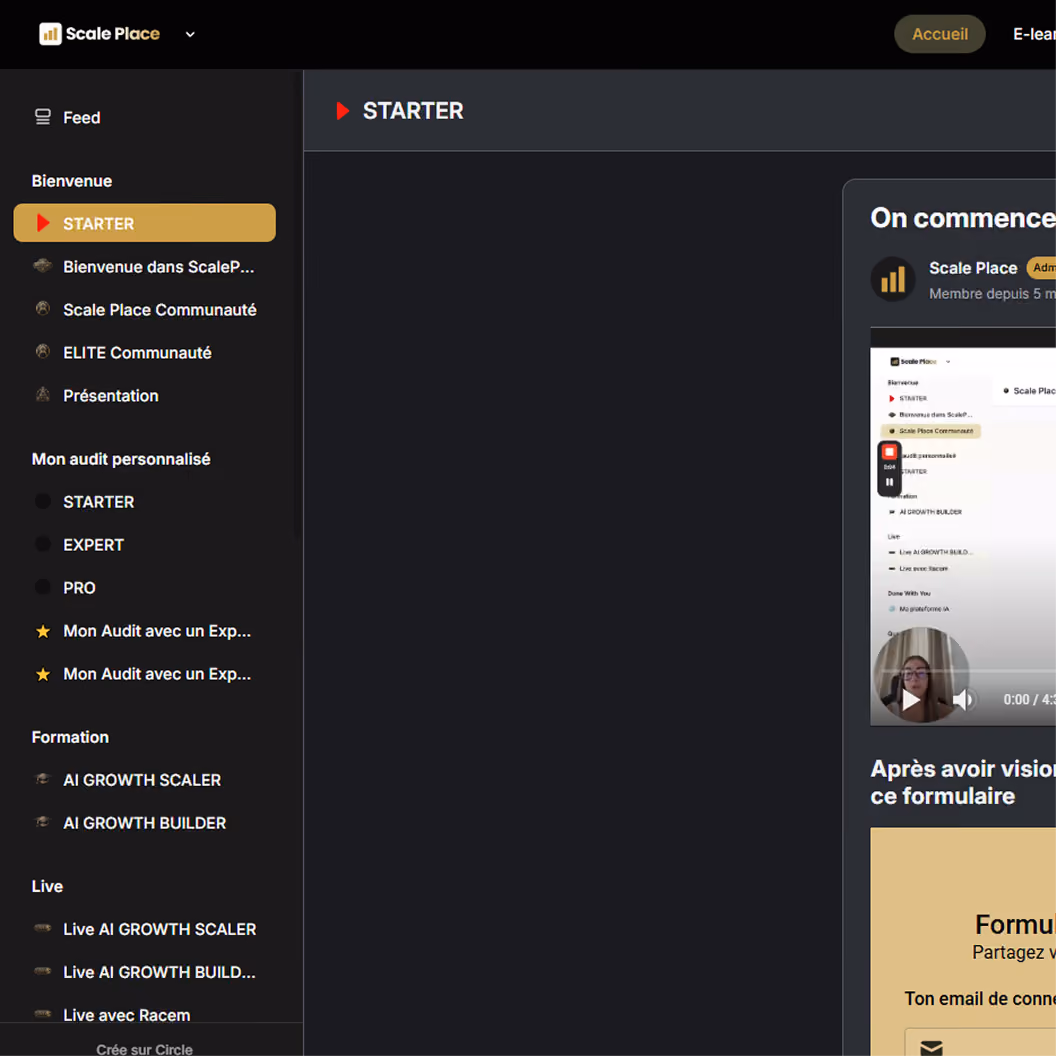
Task: Collapse the Mon audit personnalisé section
Action: (121, 459)
